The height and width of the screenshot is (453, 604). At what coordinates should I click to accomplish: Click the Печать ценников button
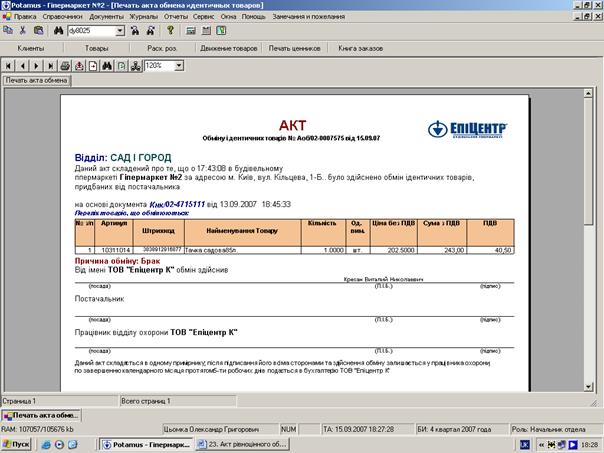click(x=294, y=49)
